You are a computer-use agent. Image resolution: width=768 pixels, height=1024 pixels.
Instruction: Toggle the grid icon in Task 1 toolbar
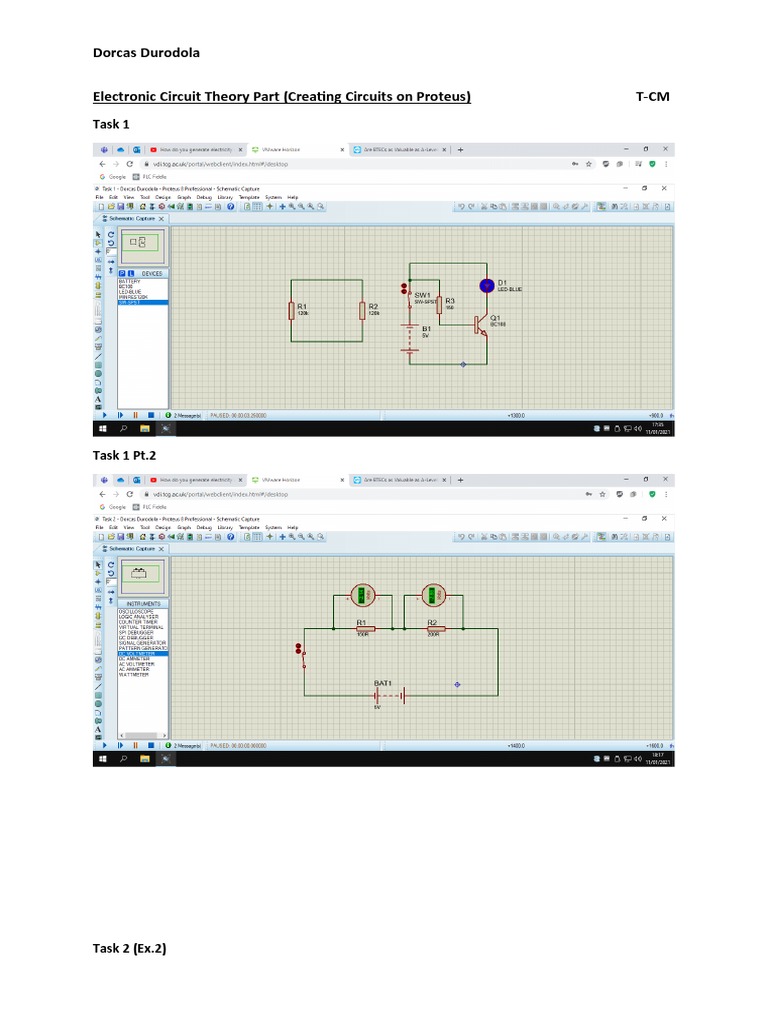[258, 206]
